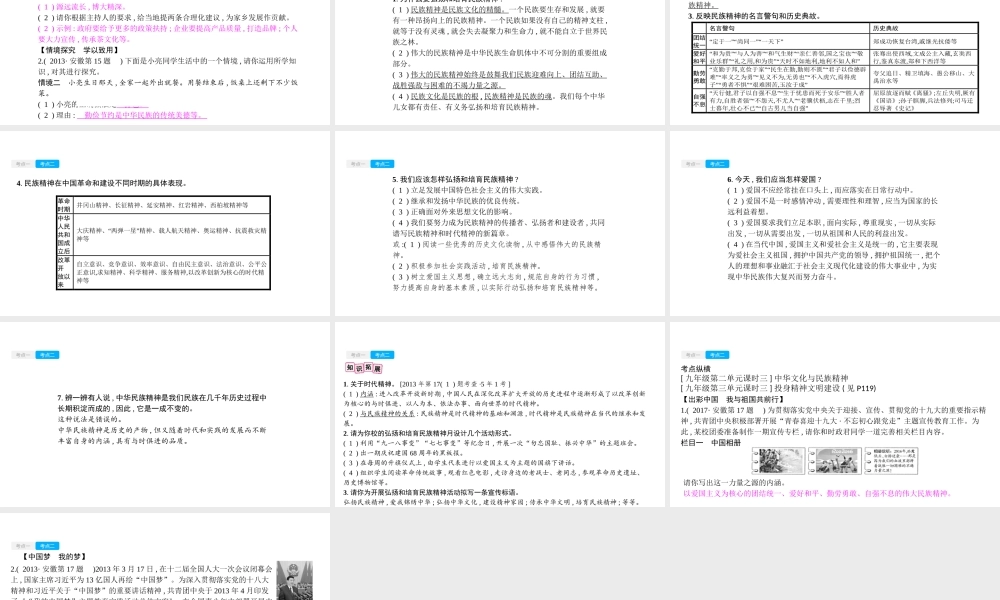1000x600 pixels.
Task: Click table cell 中华人民共和国成立后
Action: (x=64, y=234)
